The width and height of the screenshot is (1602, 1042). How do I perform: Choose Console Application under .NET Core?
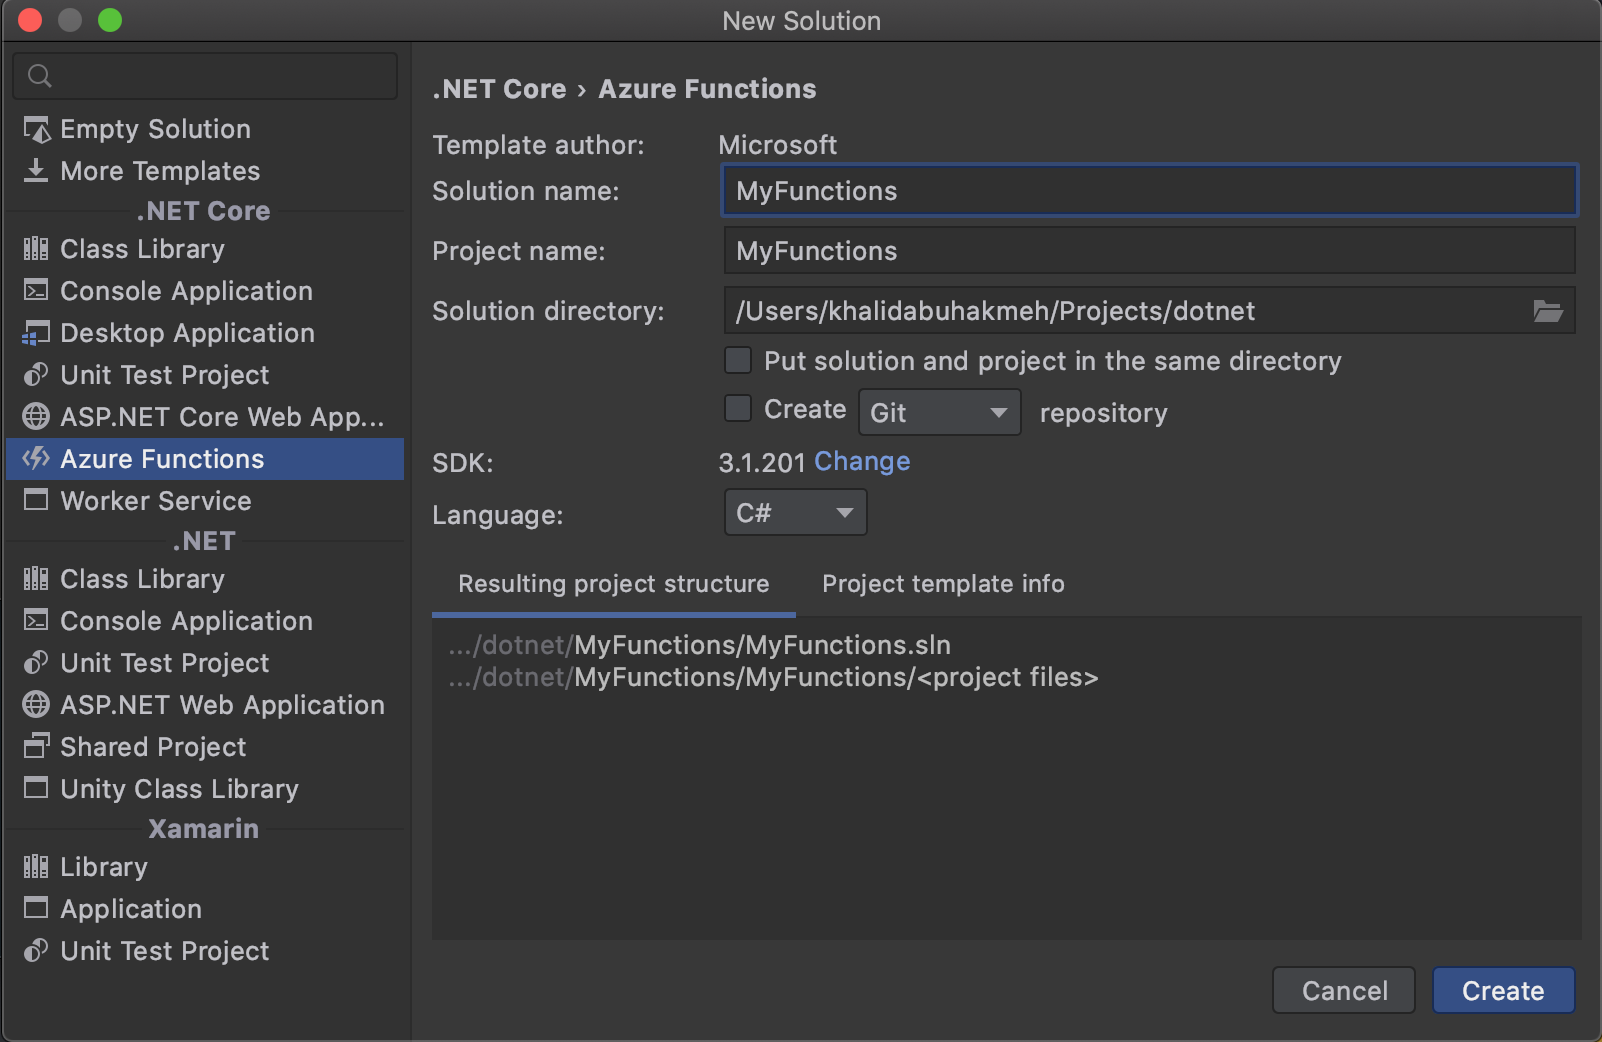pos(186,291)
